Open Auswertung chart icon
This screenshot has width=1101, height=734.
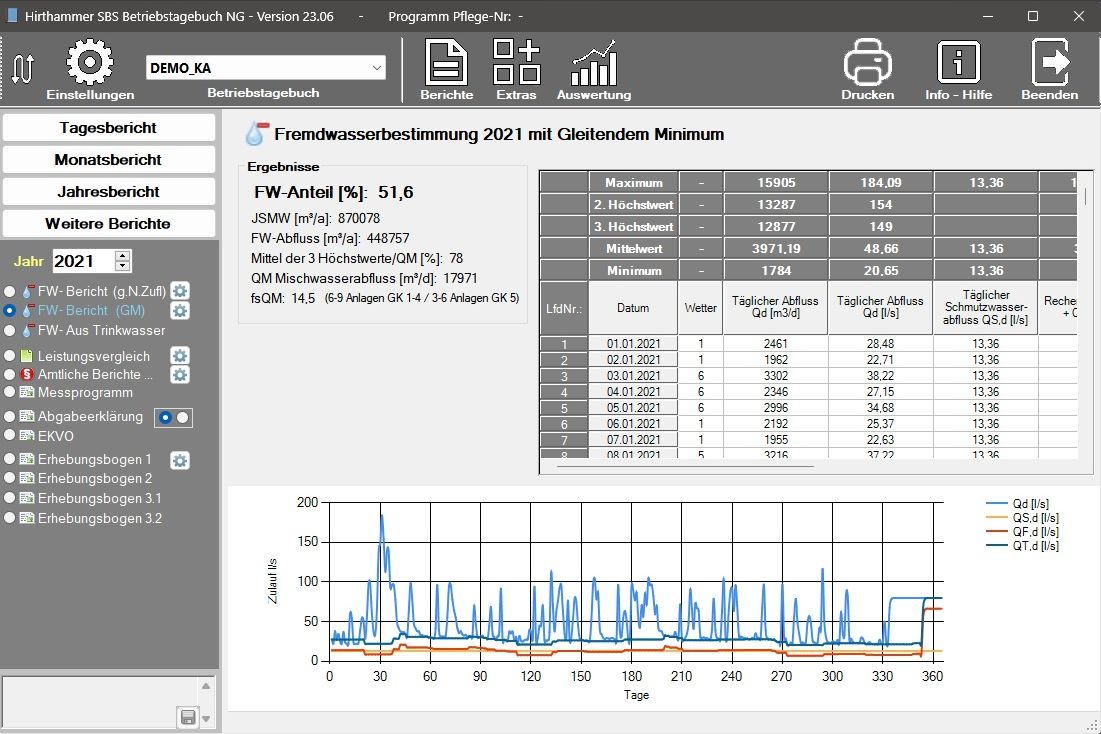(x=593, y=63)
